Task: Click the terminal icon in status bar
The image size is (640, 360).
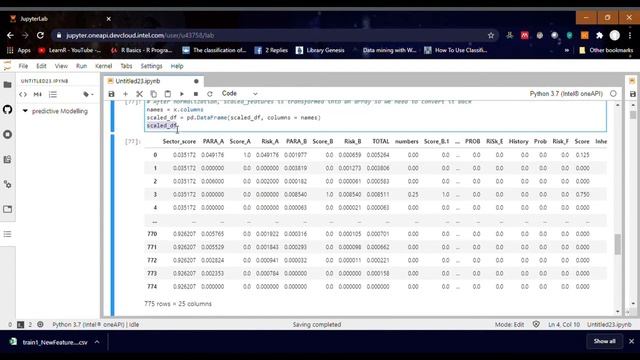Action: pos(20,324)
